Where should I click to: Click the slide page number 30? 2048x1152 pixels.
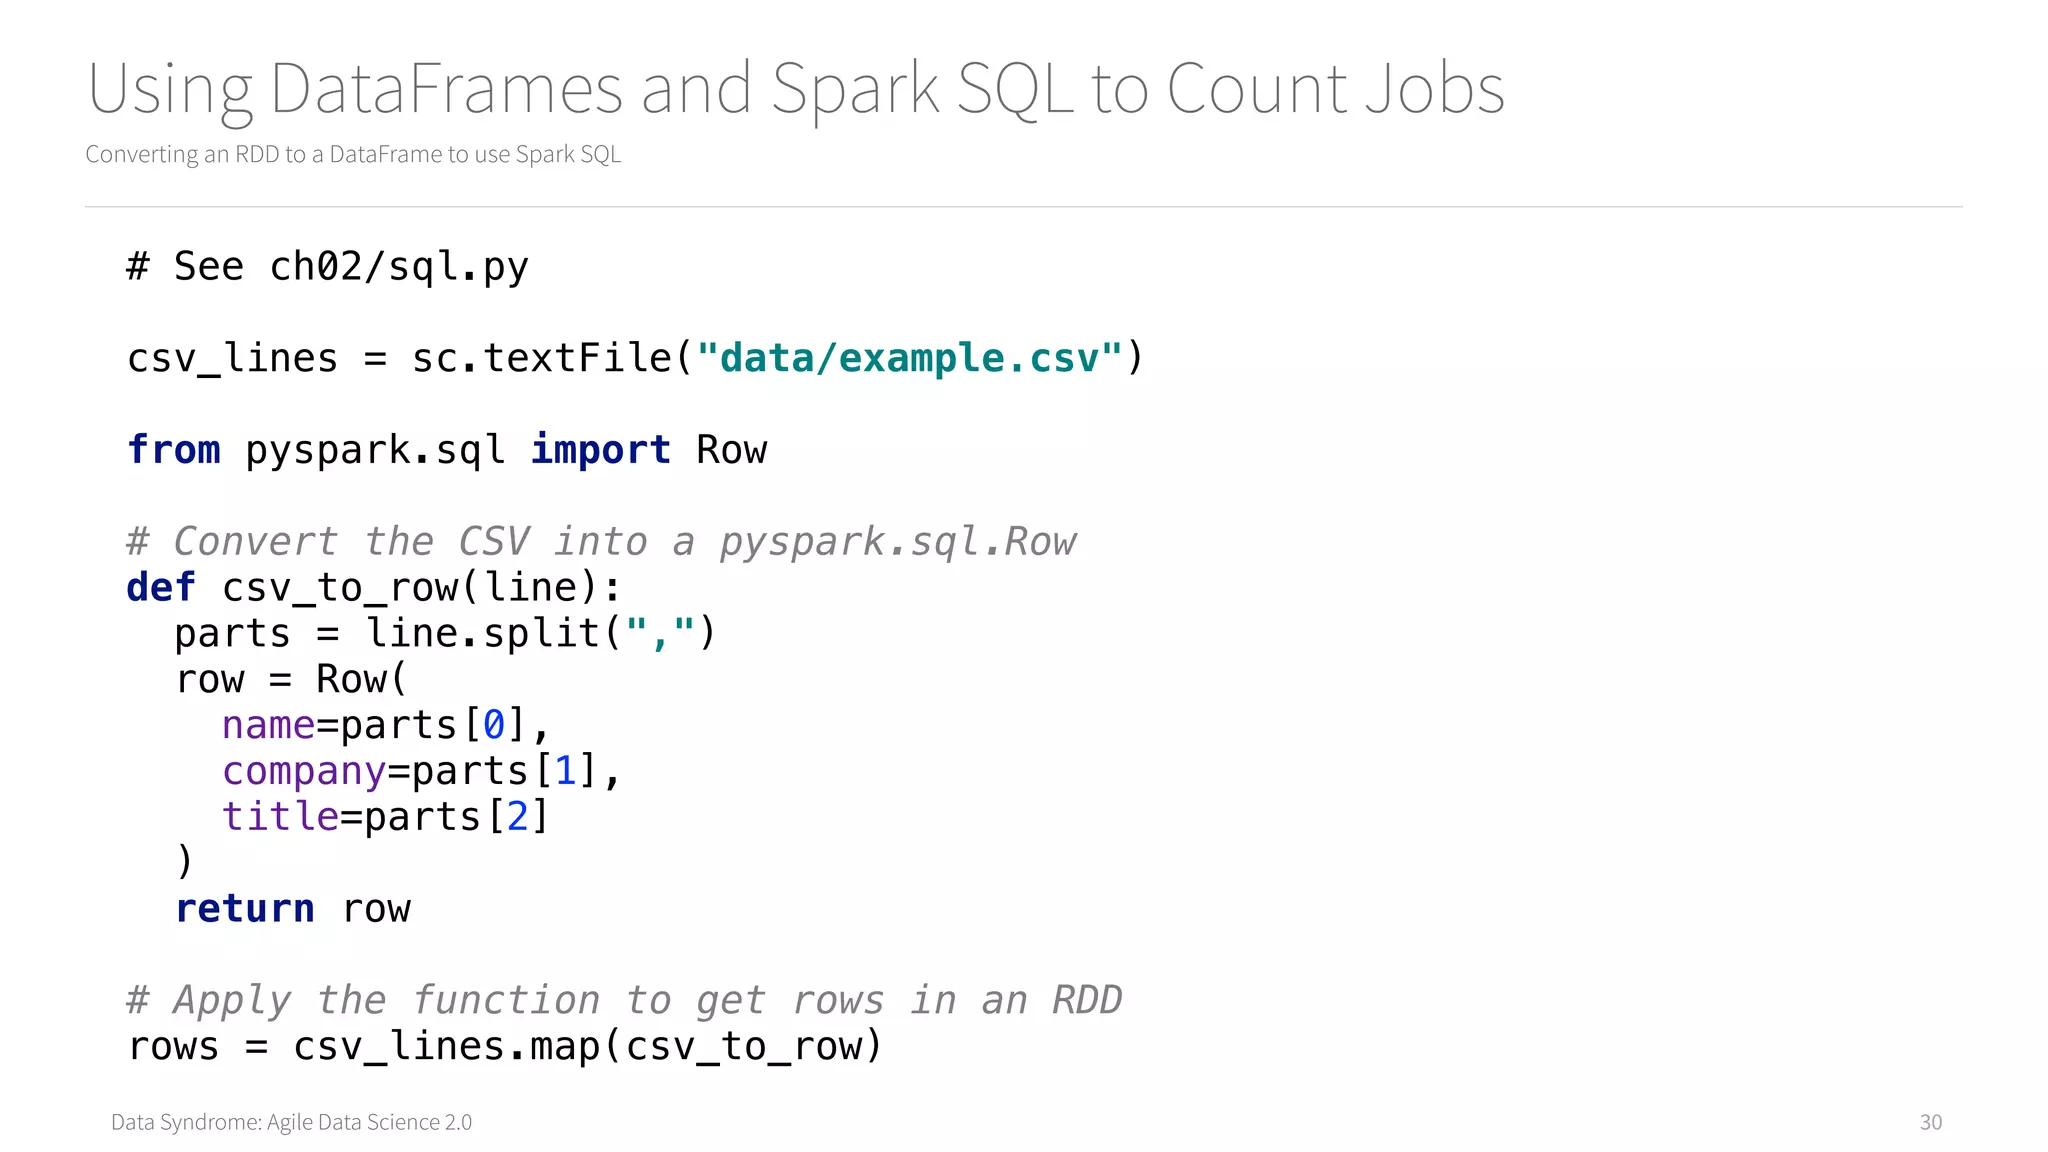(1930, 1122)
